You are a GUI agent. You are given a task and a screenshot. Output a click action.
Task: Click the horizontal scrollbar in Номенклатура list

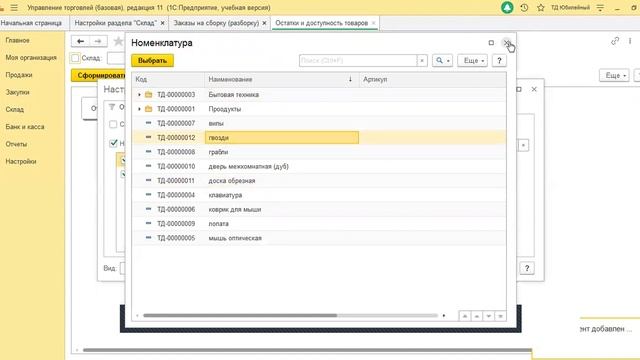(240, 316)
